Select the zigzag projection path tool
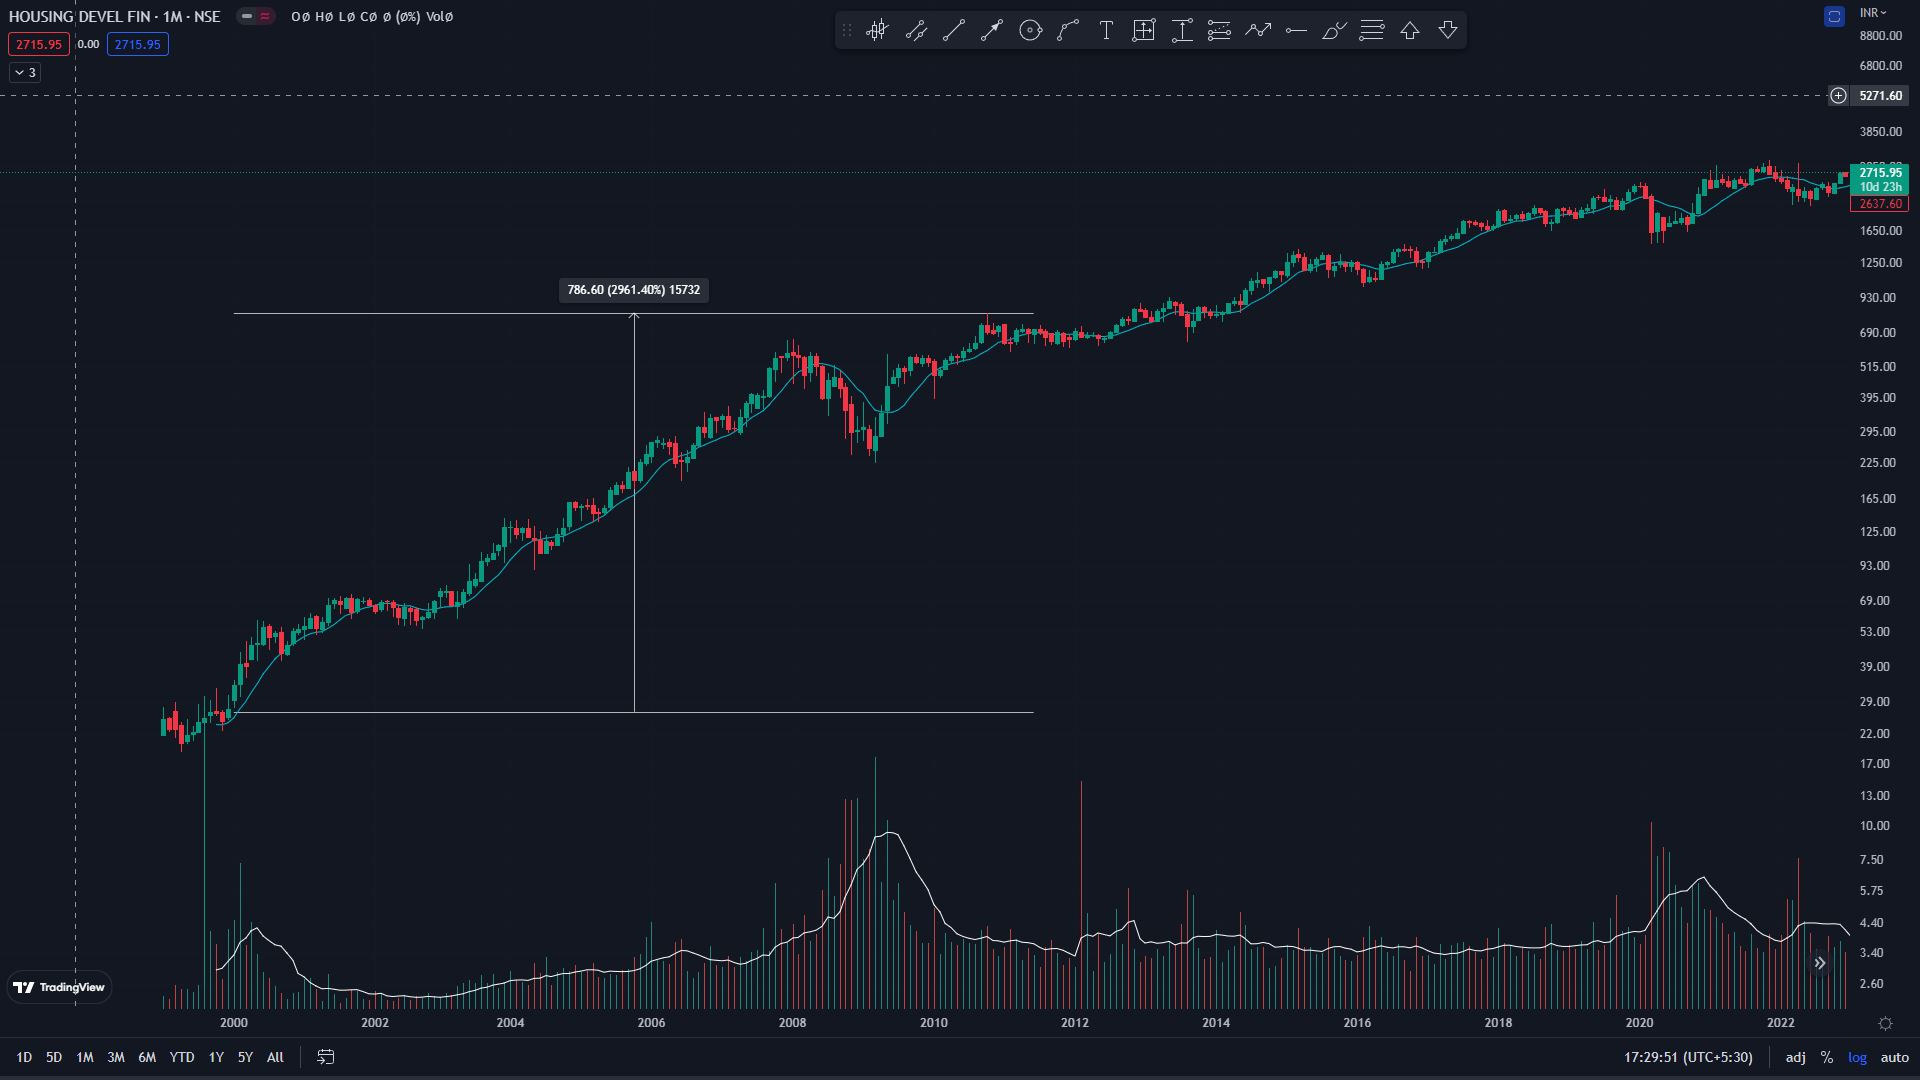Screen dimensions: 1920x1080 click(1258, 31)
